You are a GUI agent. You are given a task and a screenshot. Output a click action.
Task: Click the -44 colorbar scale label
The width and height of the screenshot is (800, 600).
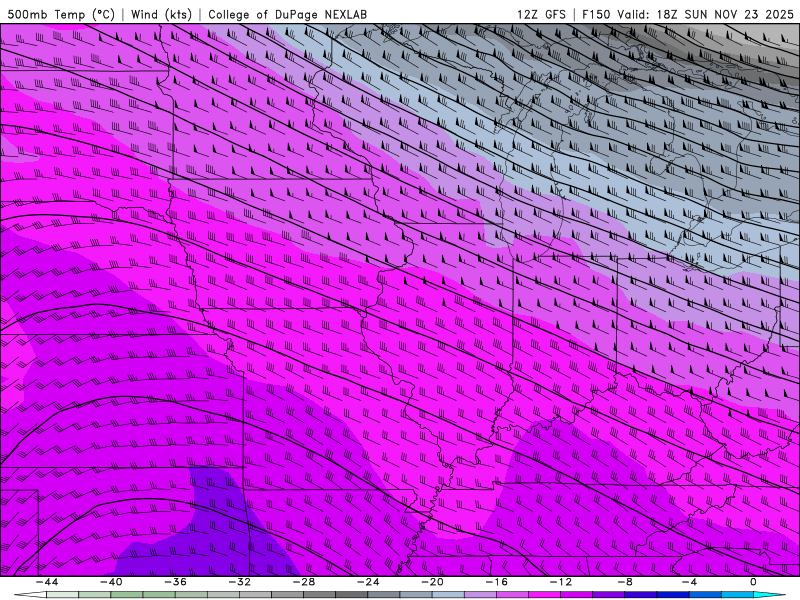coord(47,582)
